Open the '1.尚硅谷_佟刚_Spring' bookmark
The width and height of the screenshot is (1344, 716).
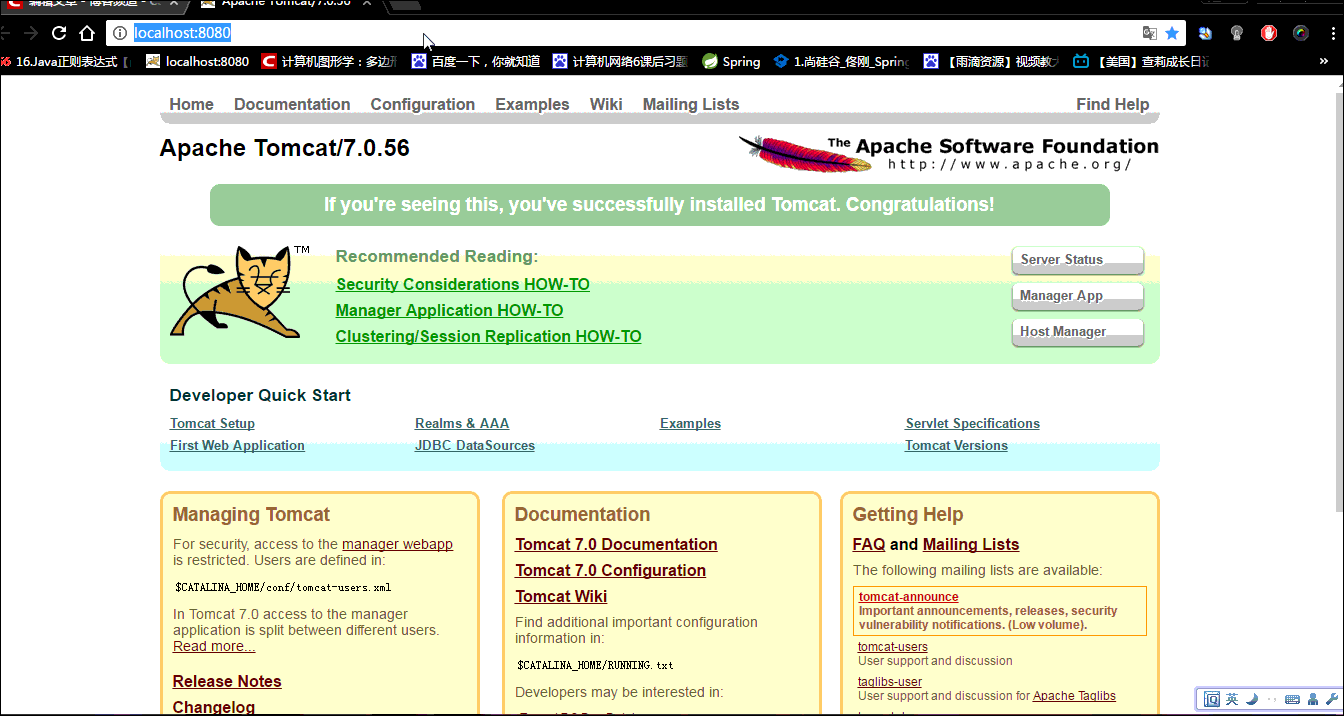click(x=841, y=62)
